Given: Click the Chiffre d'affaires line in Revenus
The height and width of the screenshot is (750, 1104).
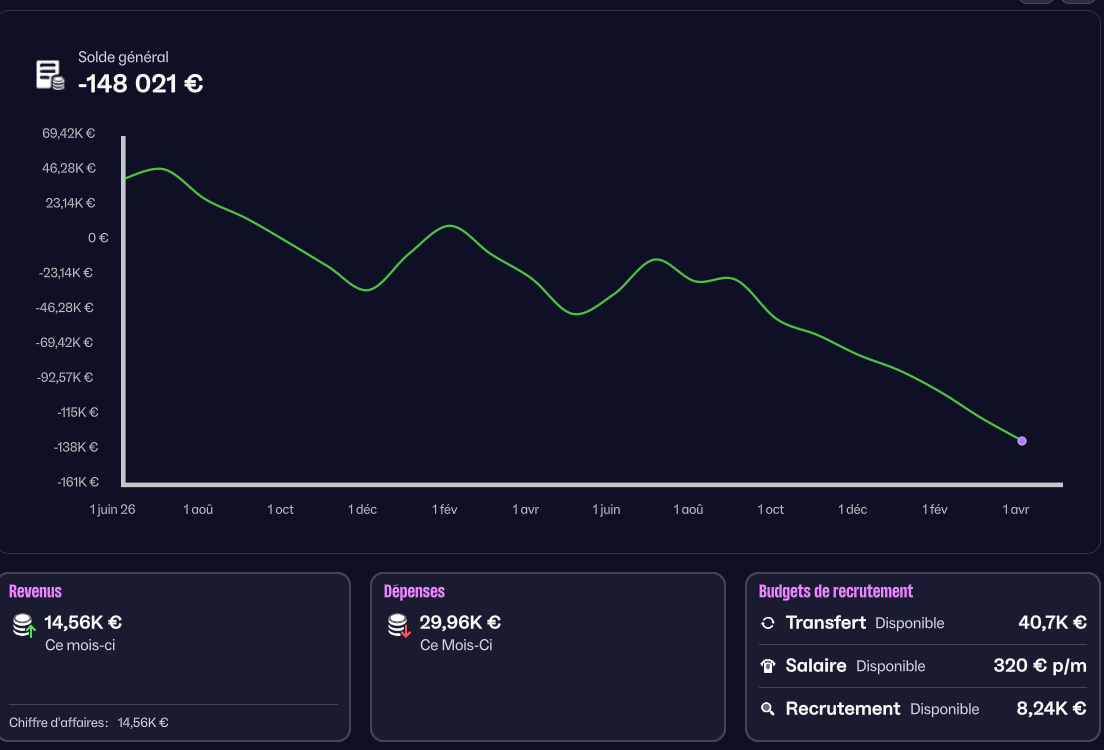Looking at the screenshot, I should coord(89,723).
